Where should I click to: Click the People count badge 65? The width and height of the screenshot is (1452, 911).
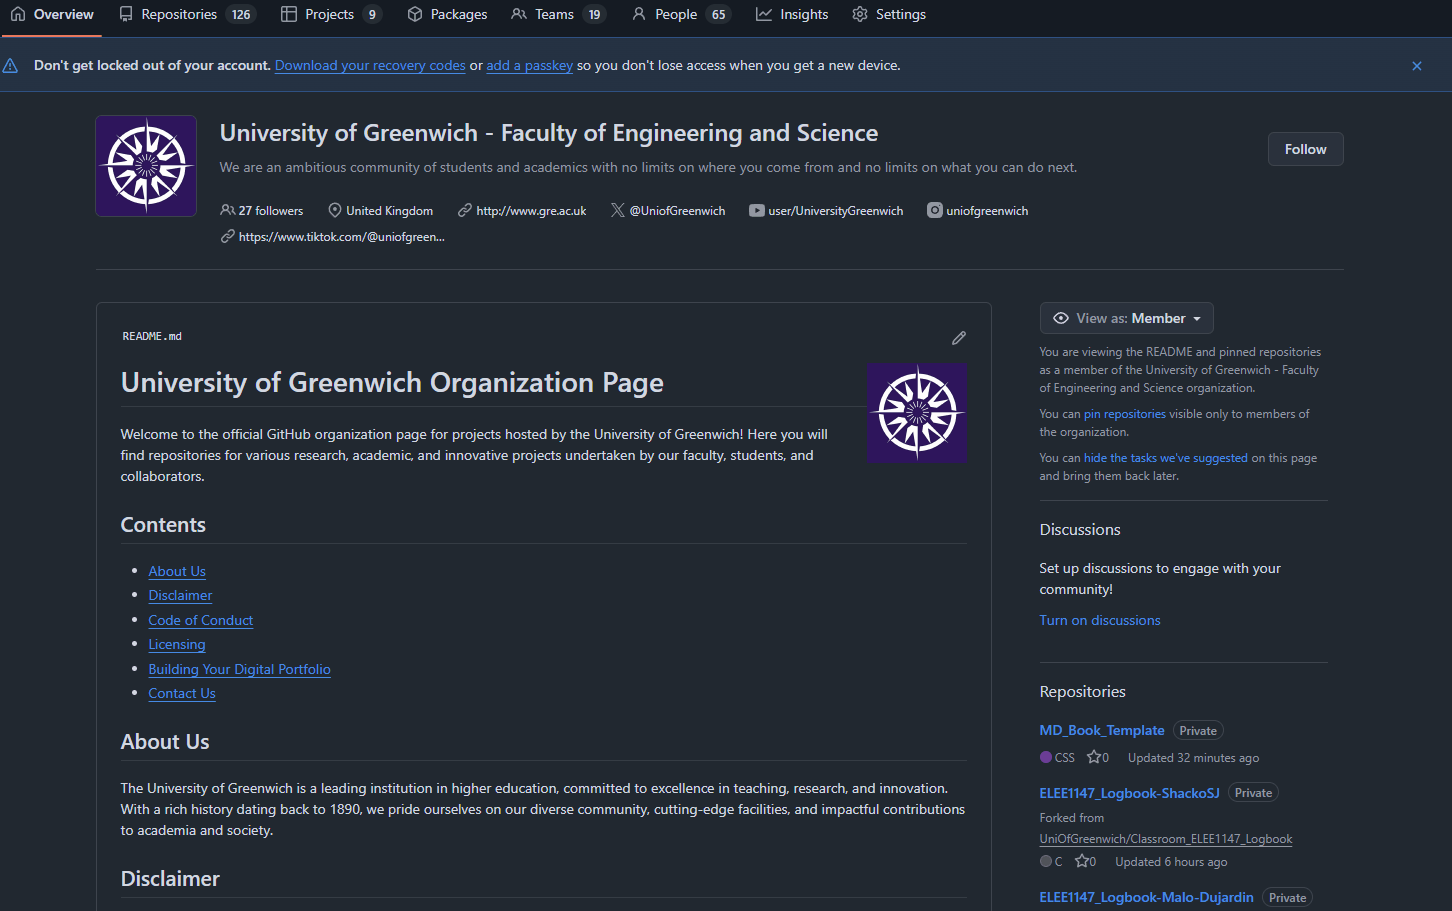(x=718, y=14)
